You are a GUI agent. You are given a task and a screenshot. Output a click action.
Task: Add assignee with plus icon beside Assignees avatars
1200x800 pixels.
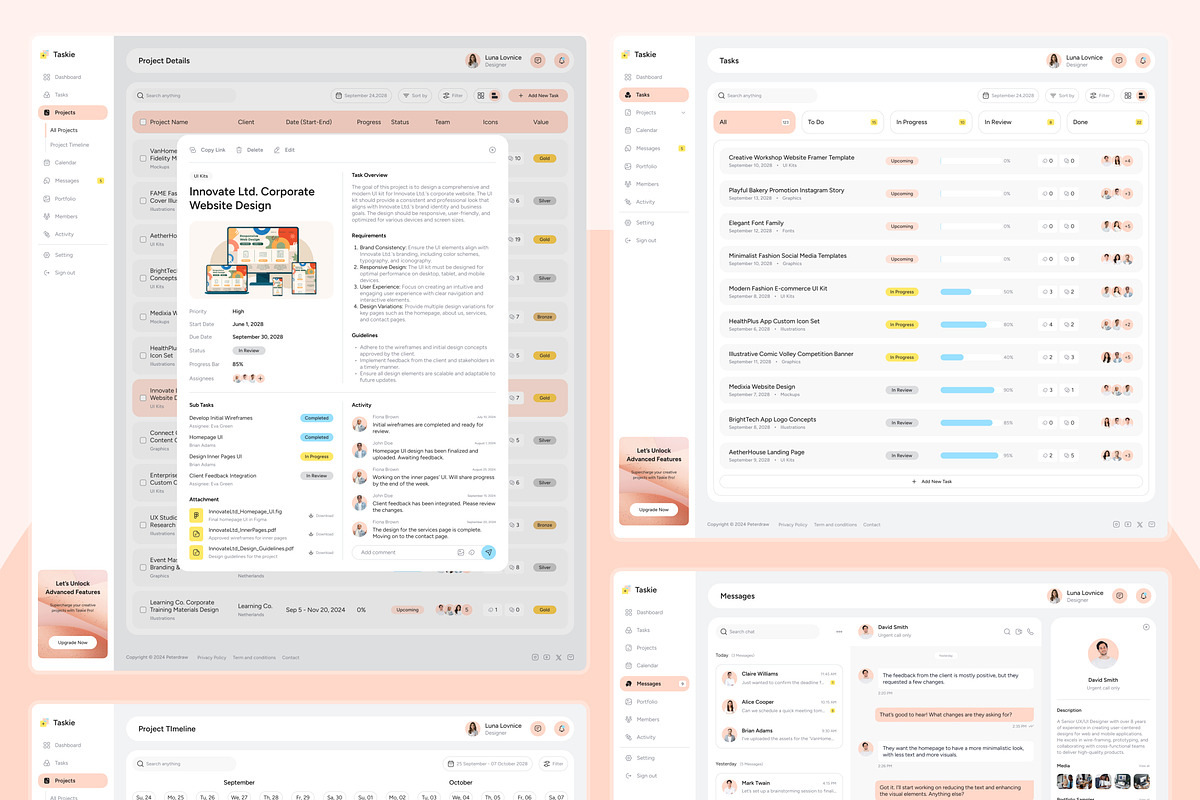[260, 378]
